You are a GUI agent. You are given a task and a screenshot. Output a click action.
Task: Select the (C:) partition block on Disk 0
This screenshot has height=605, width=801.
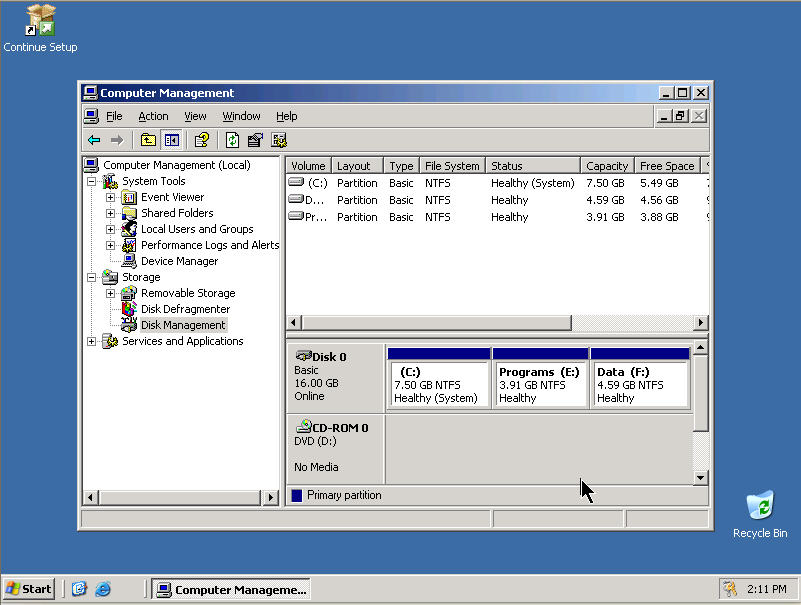click(439, 379)
